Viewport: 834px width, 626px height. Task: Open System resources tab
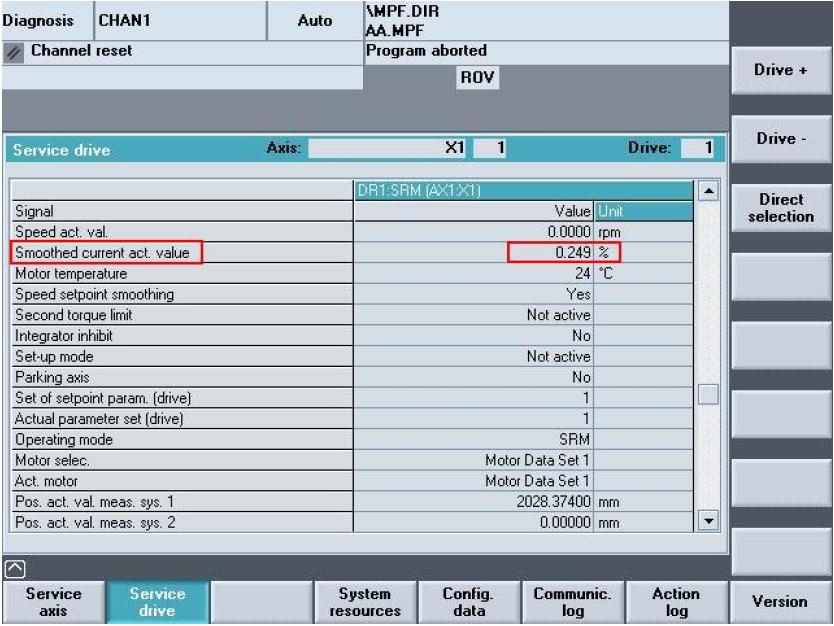(x=365, y=602)
